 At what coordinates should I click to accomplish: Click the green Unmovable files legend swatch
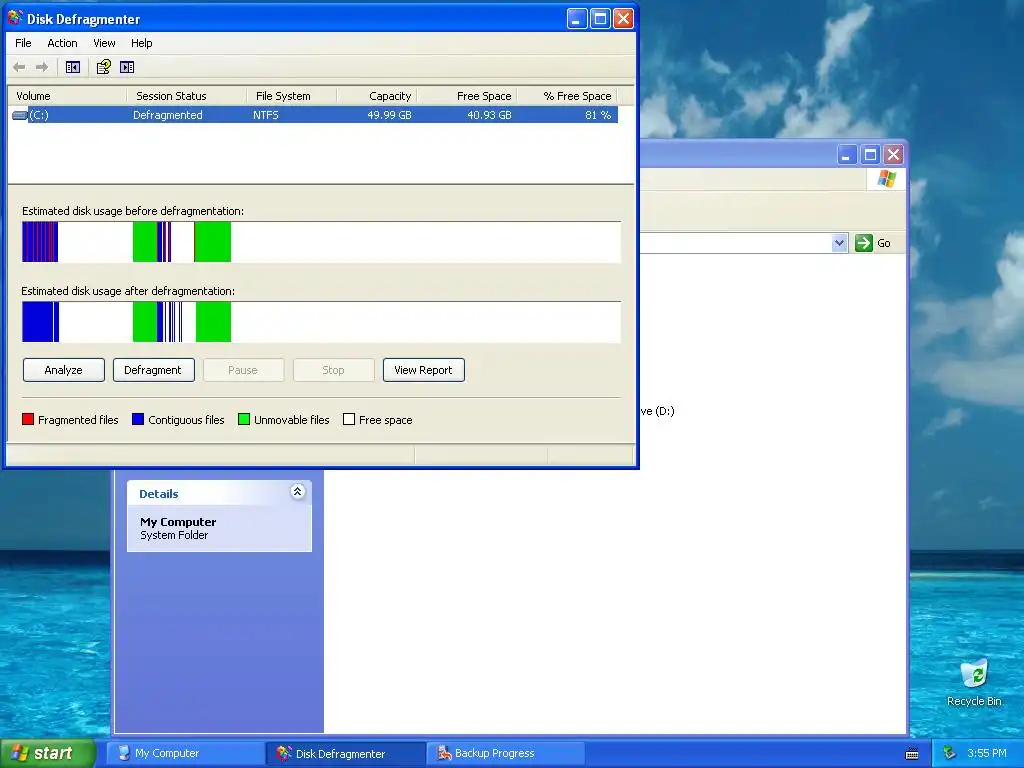(x=244, y=419)
